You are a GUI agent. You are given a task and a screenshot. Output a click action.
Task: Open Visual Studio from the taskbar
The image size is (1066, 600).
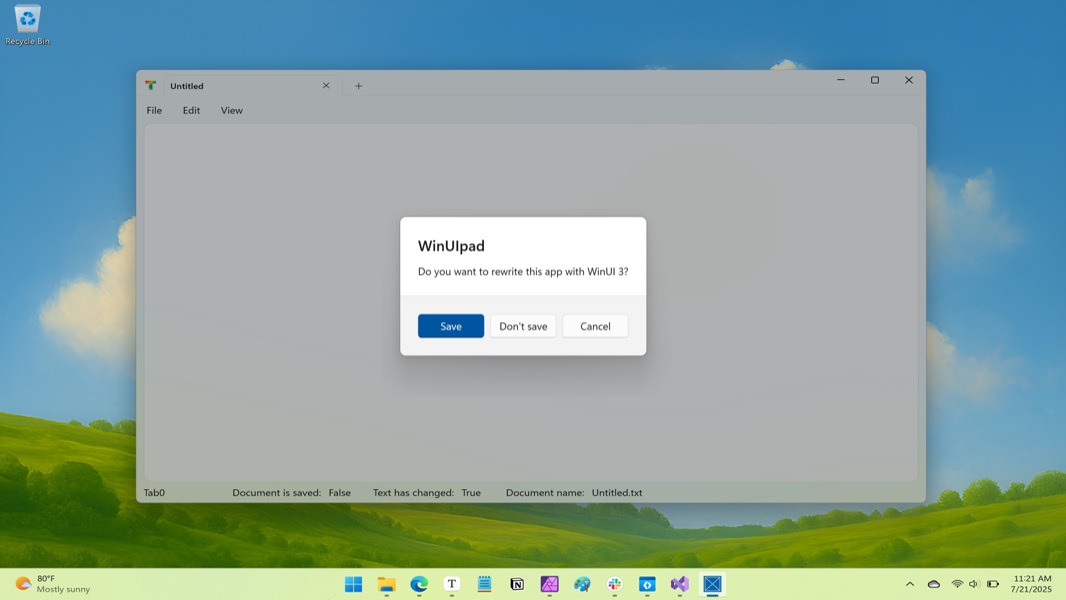(680, 584)
